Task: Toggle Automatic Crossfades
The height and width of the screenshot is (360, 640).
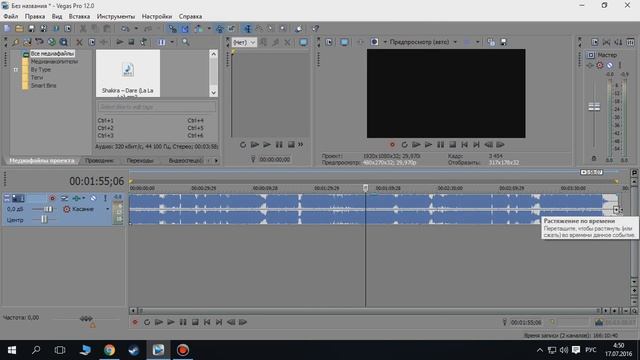Action: click(x=185, y=29)
